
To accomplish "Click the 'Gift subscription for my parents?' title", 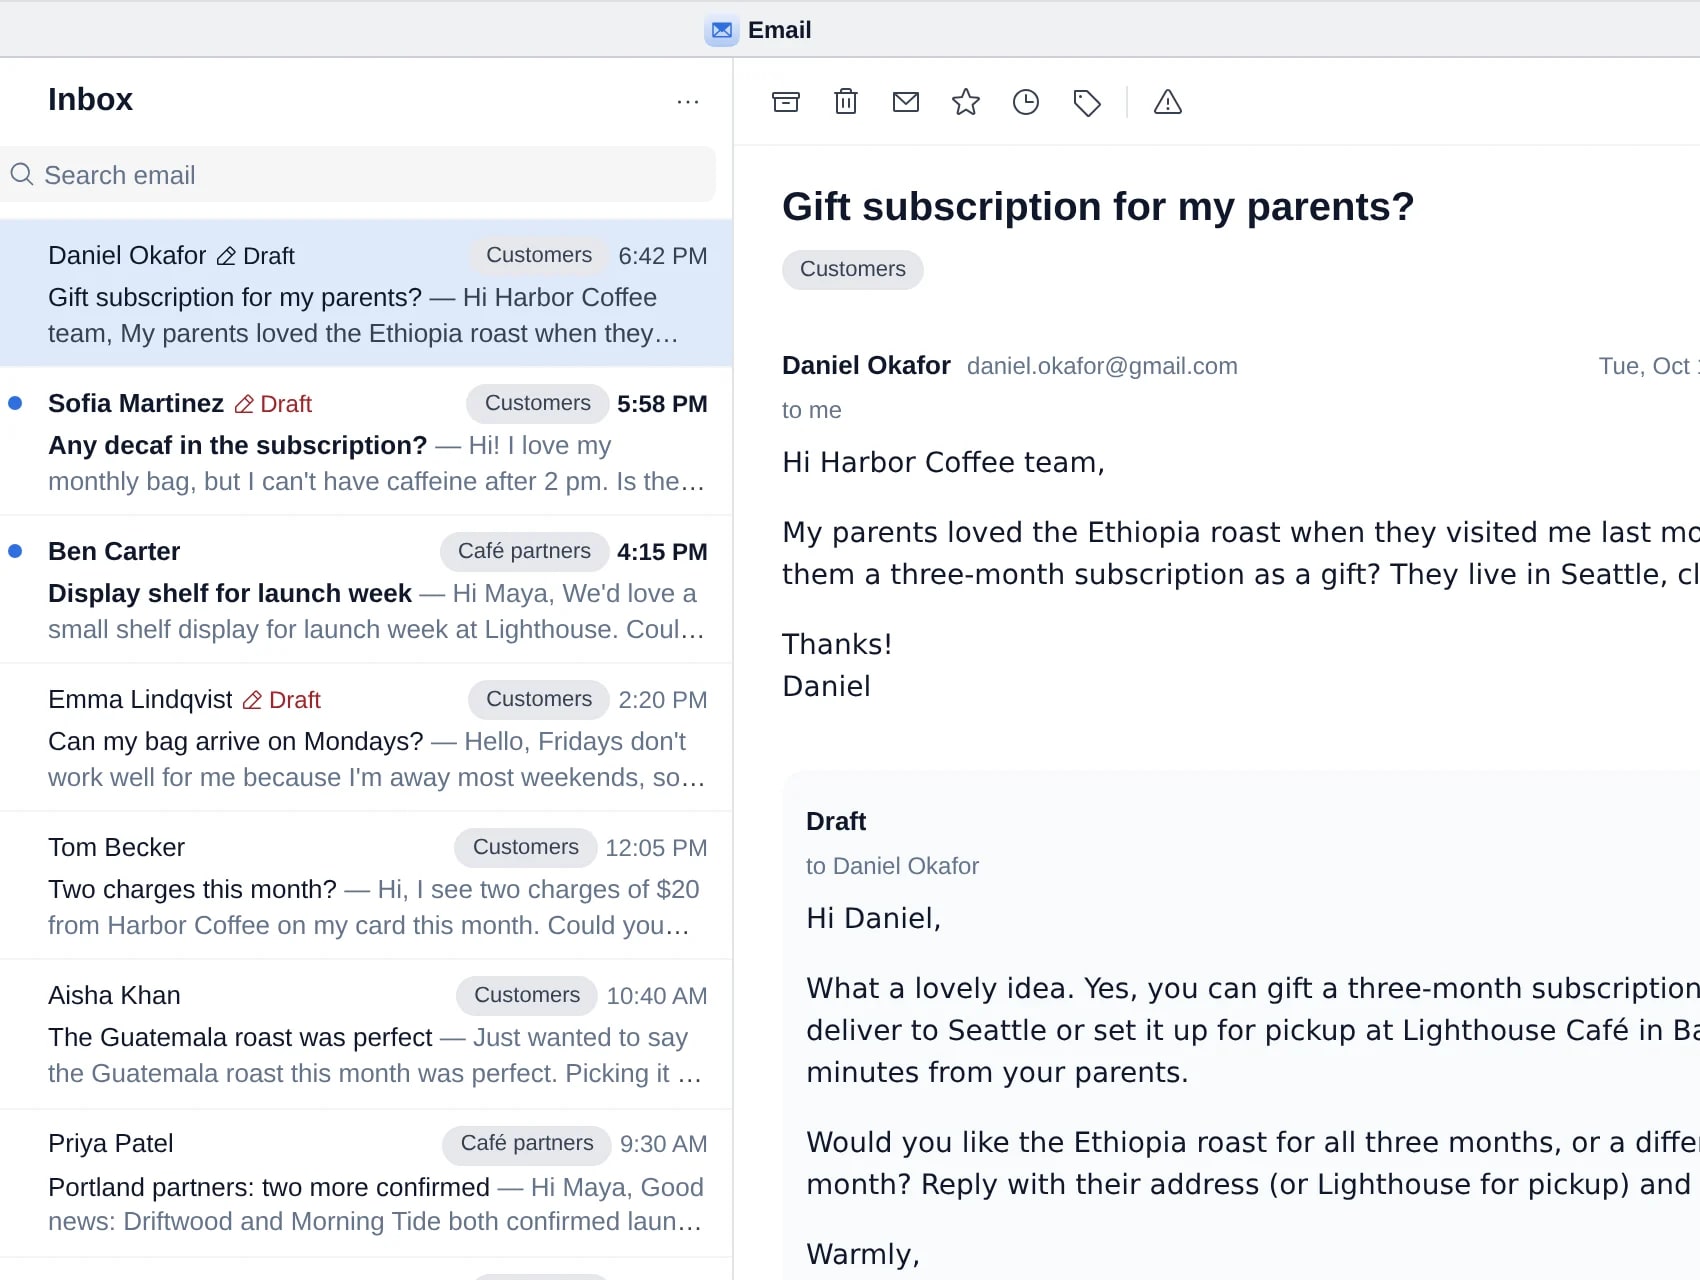I will tap(1098, 207).
